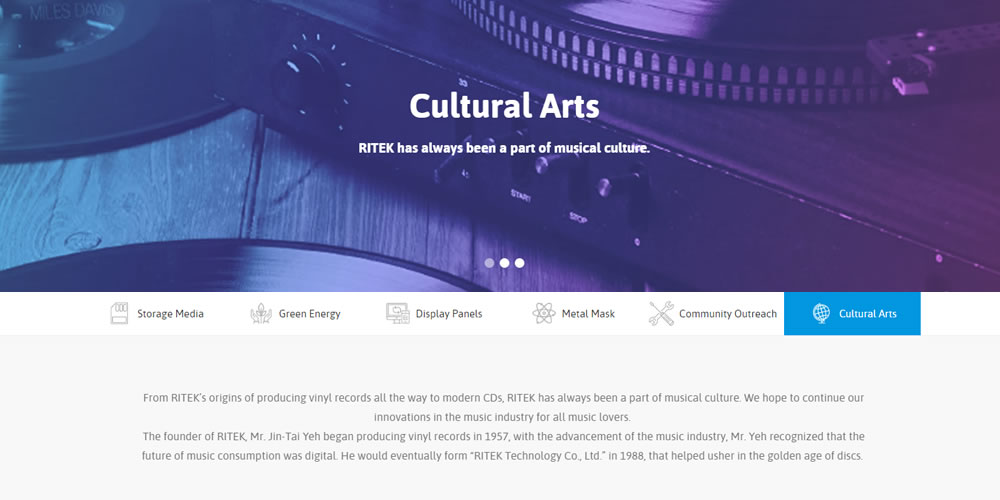Click the Green Energy plant icon
This screenshot has height=500, width=1000.
pyautogui.click(x=261, y=313)
